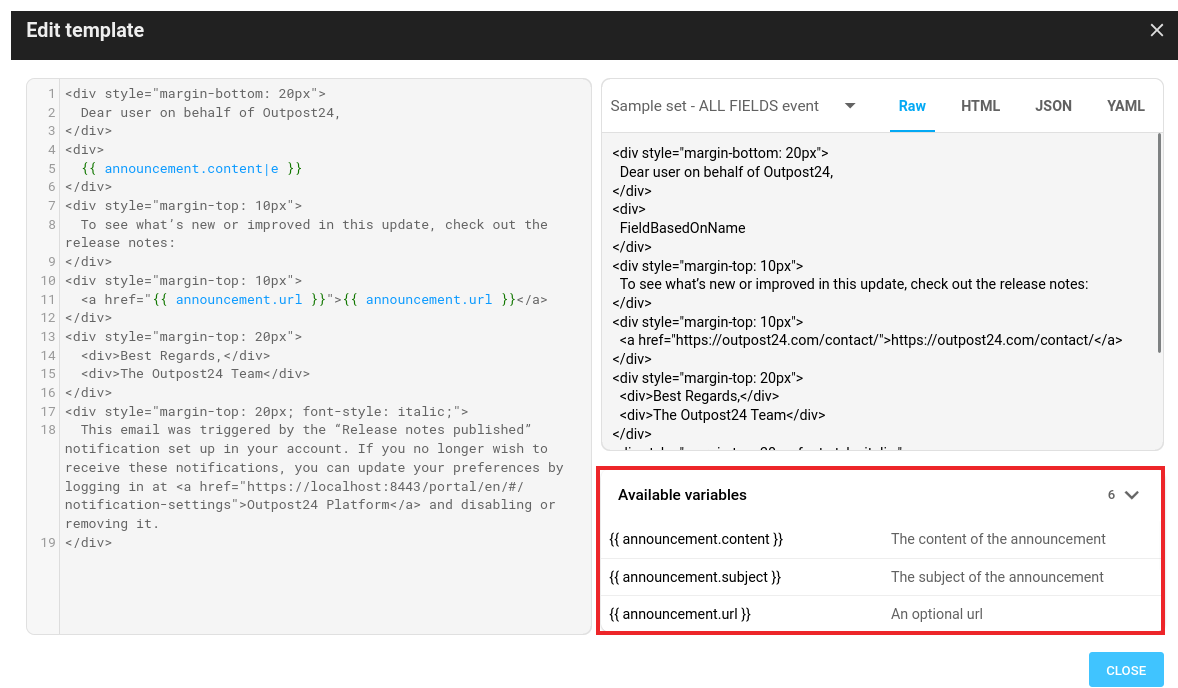Screen dimensions: 1178x688
Task: Collapse the Available variables chevron
Action: (1132, 495)
